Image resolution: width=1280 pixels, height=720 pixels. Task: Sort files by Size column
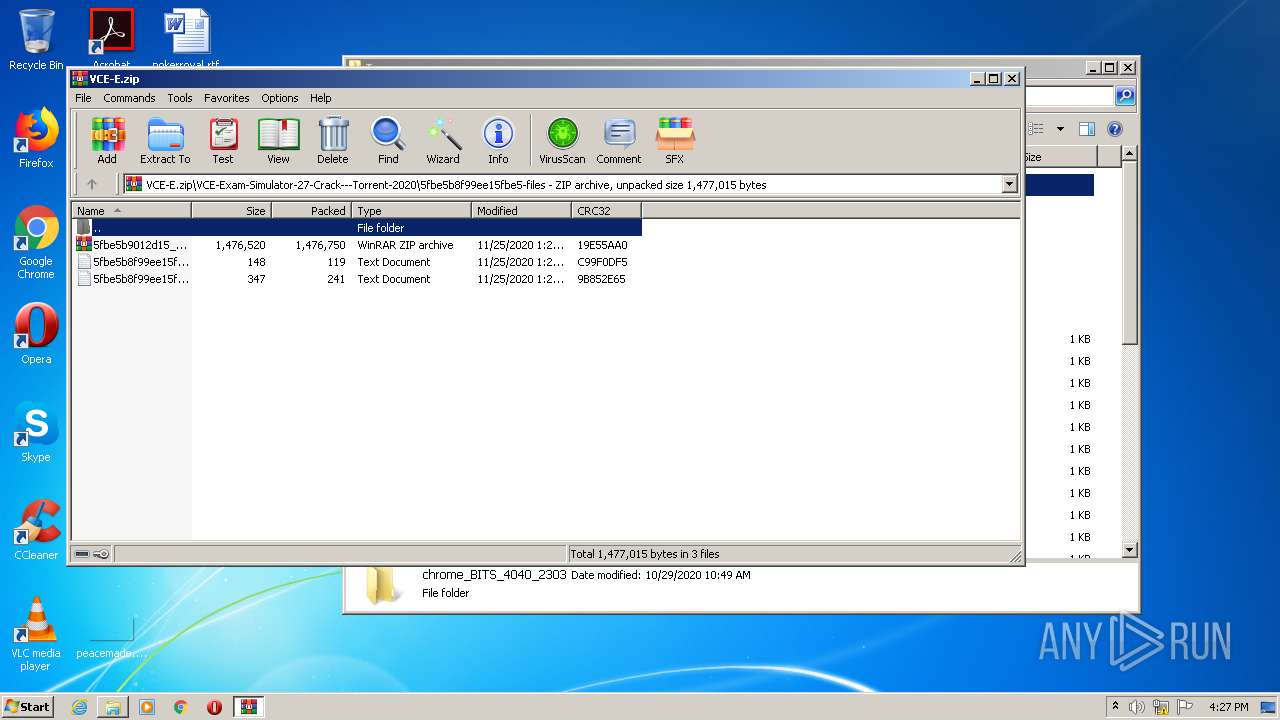coord(232,211)
